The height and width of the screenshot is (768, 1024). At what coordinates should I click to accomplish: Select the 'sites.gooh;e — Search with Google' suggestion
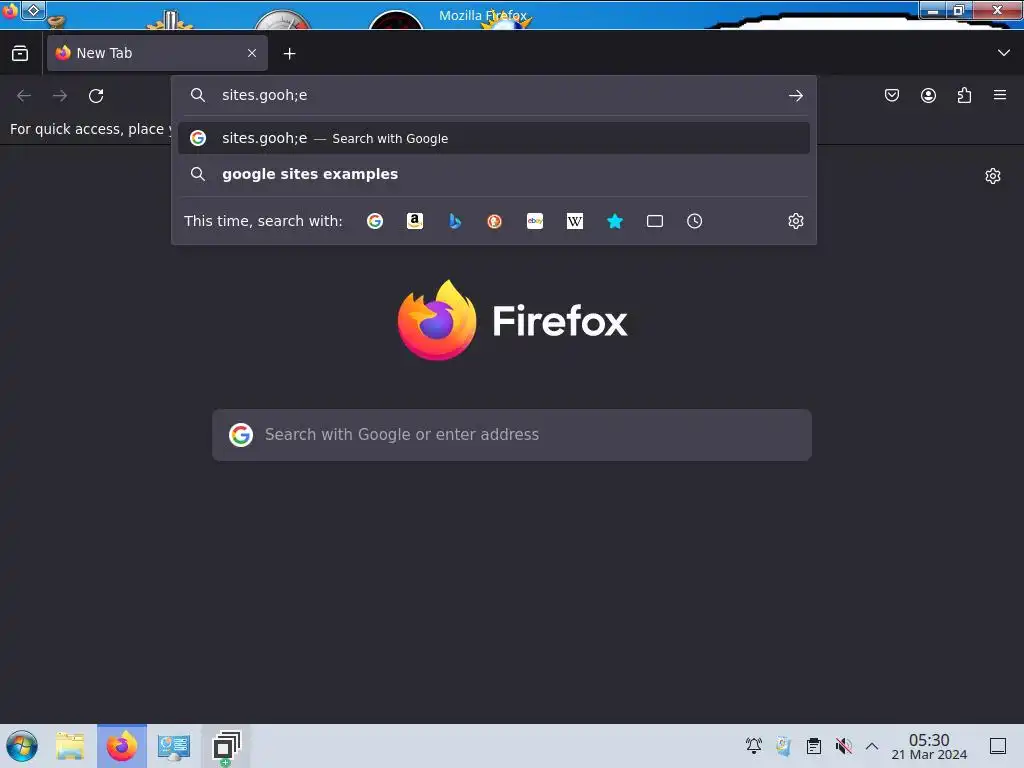point(494,138)
